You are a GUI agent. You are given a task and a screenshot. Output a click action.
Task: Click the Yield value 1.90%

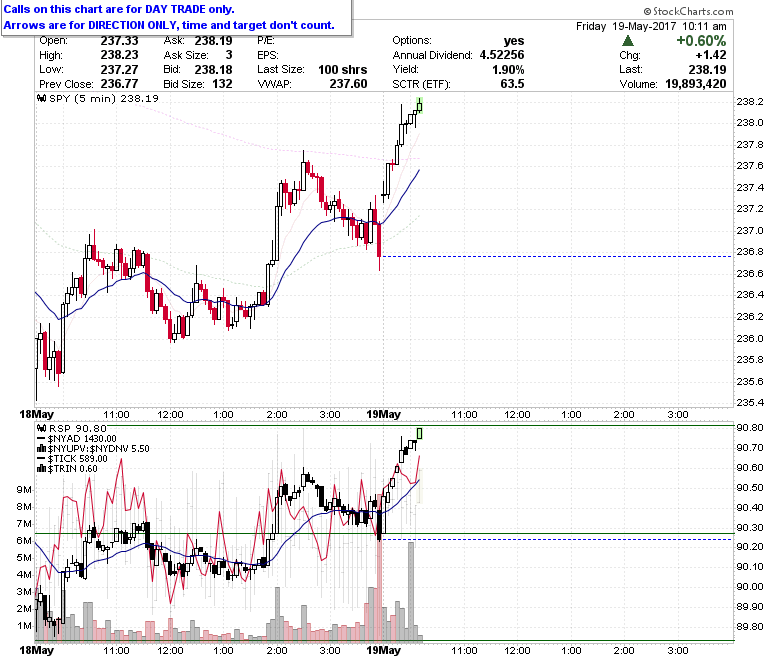tap(508, 70)
